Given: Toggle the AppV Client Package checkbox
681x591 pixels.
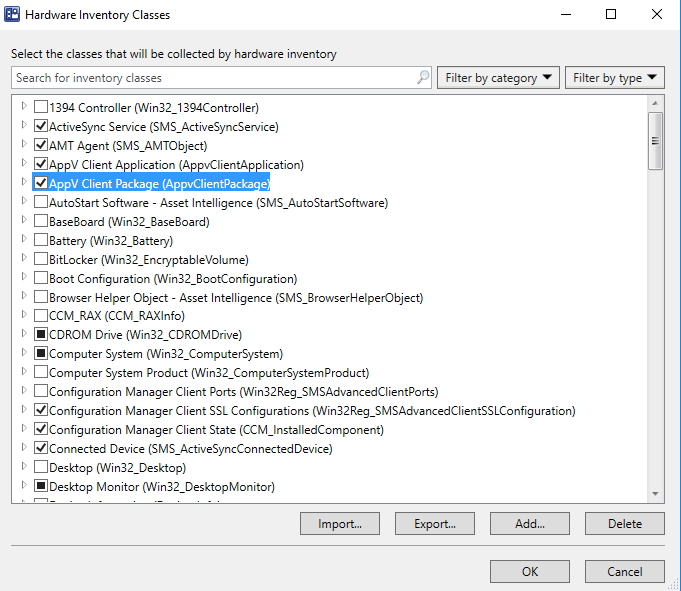Looking at the screenshot, I should coord(41,183).
